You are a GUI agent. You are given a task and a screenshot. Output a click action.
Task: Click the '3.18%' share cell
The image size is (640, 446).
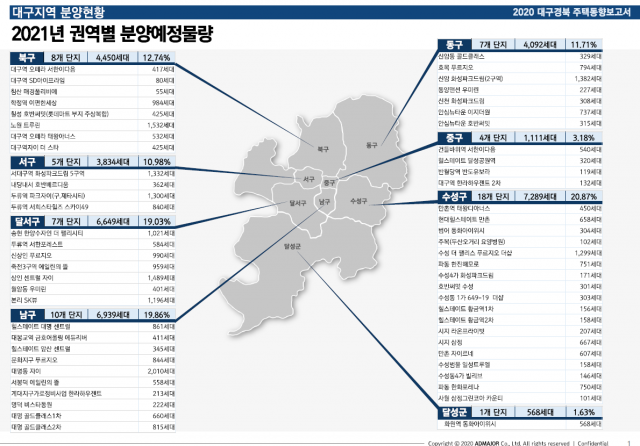click(584, 138)
